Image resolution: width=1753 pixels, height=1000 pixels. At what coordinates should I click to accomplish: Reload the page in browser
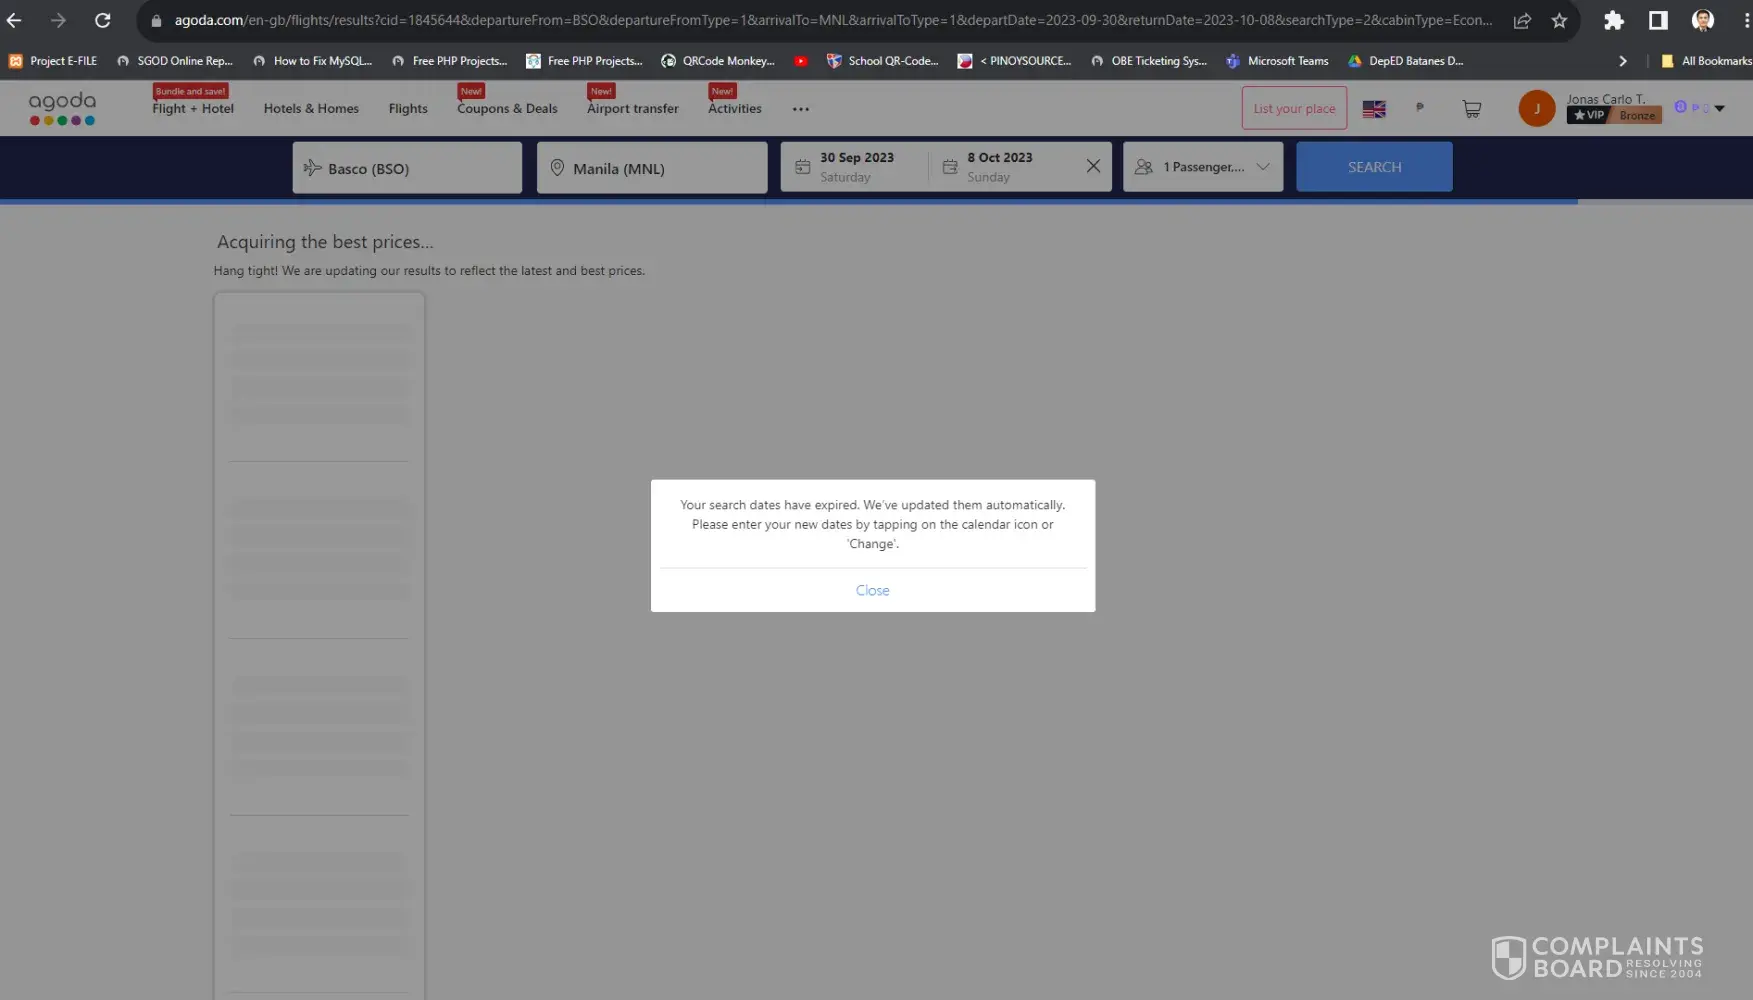pos(102,20)
